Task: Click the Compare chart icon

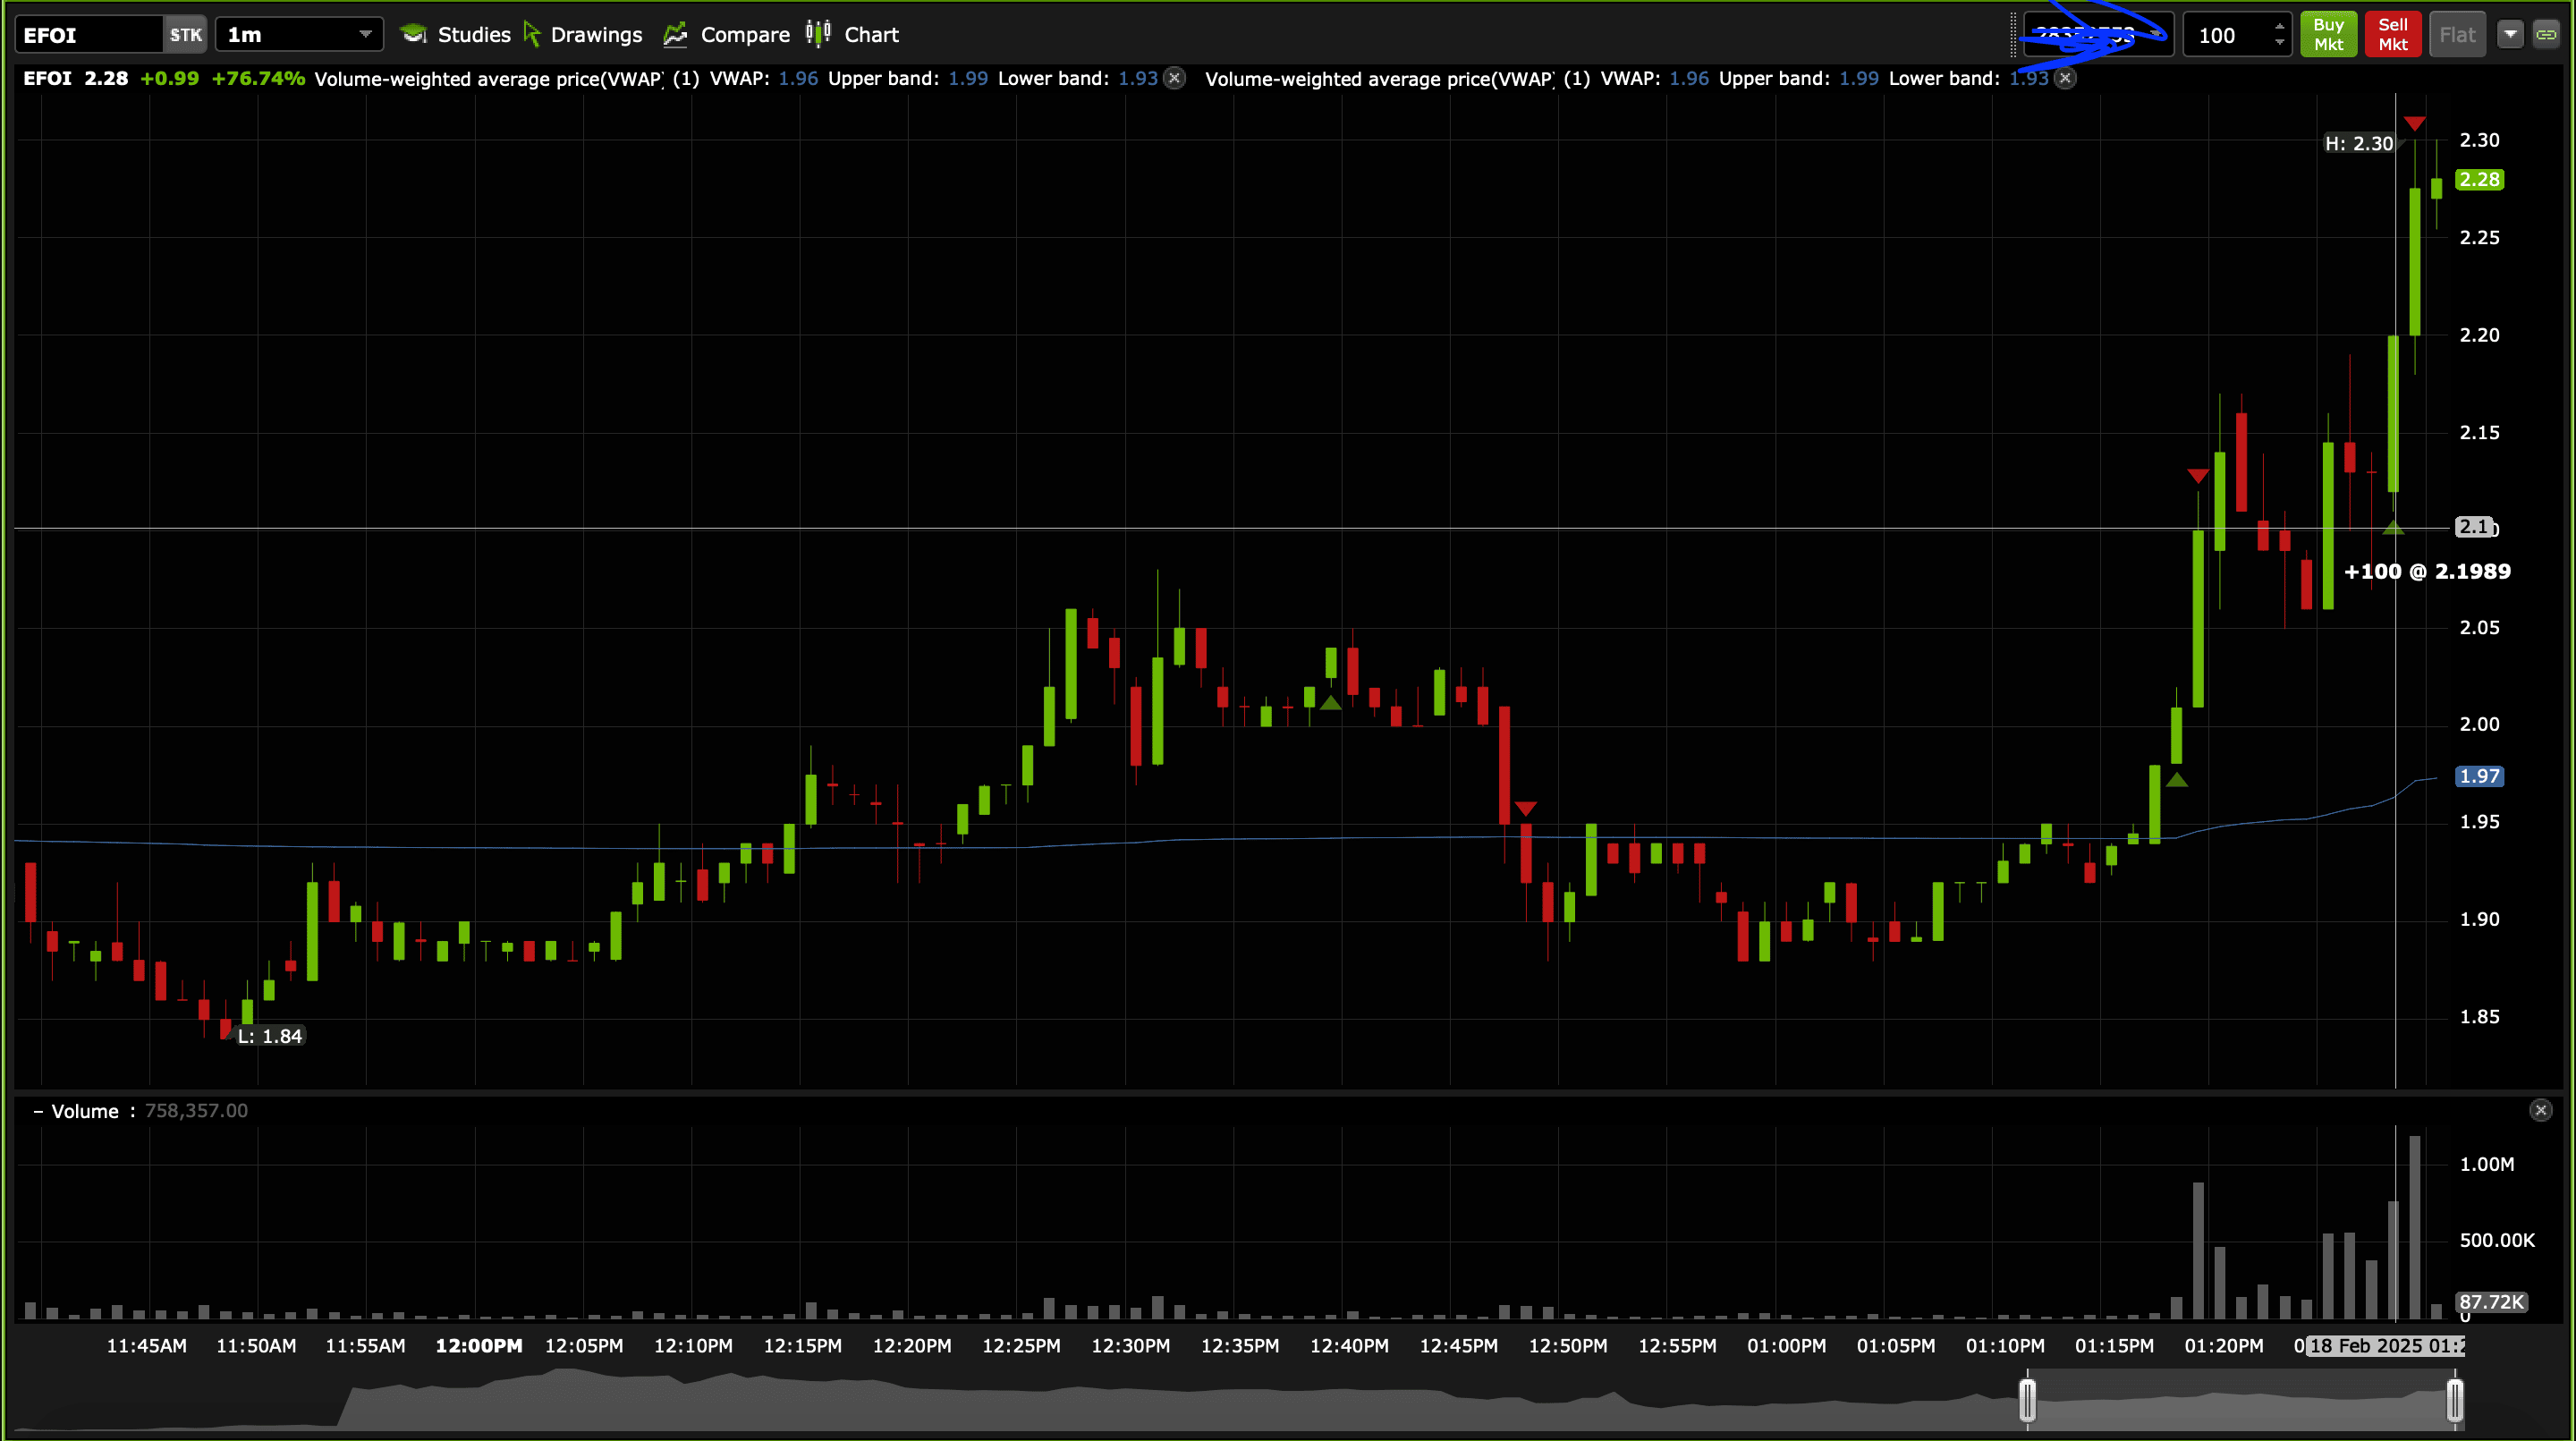Action: pyautogui.click(x=676, y=35)
